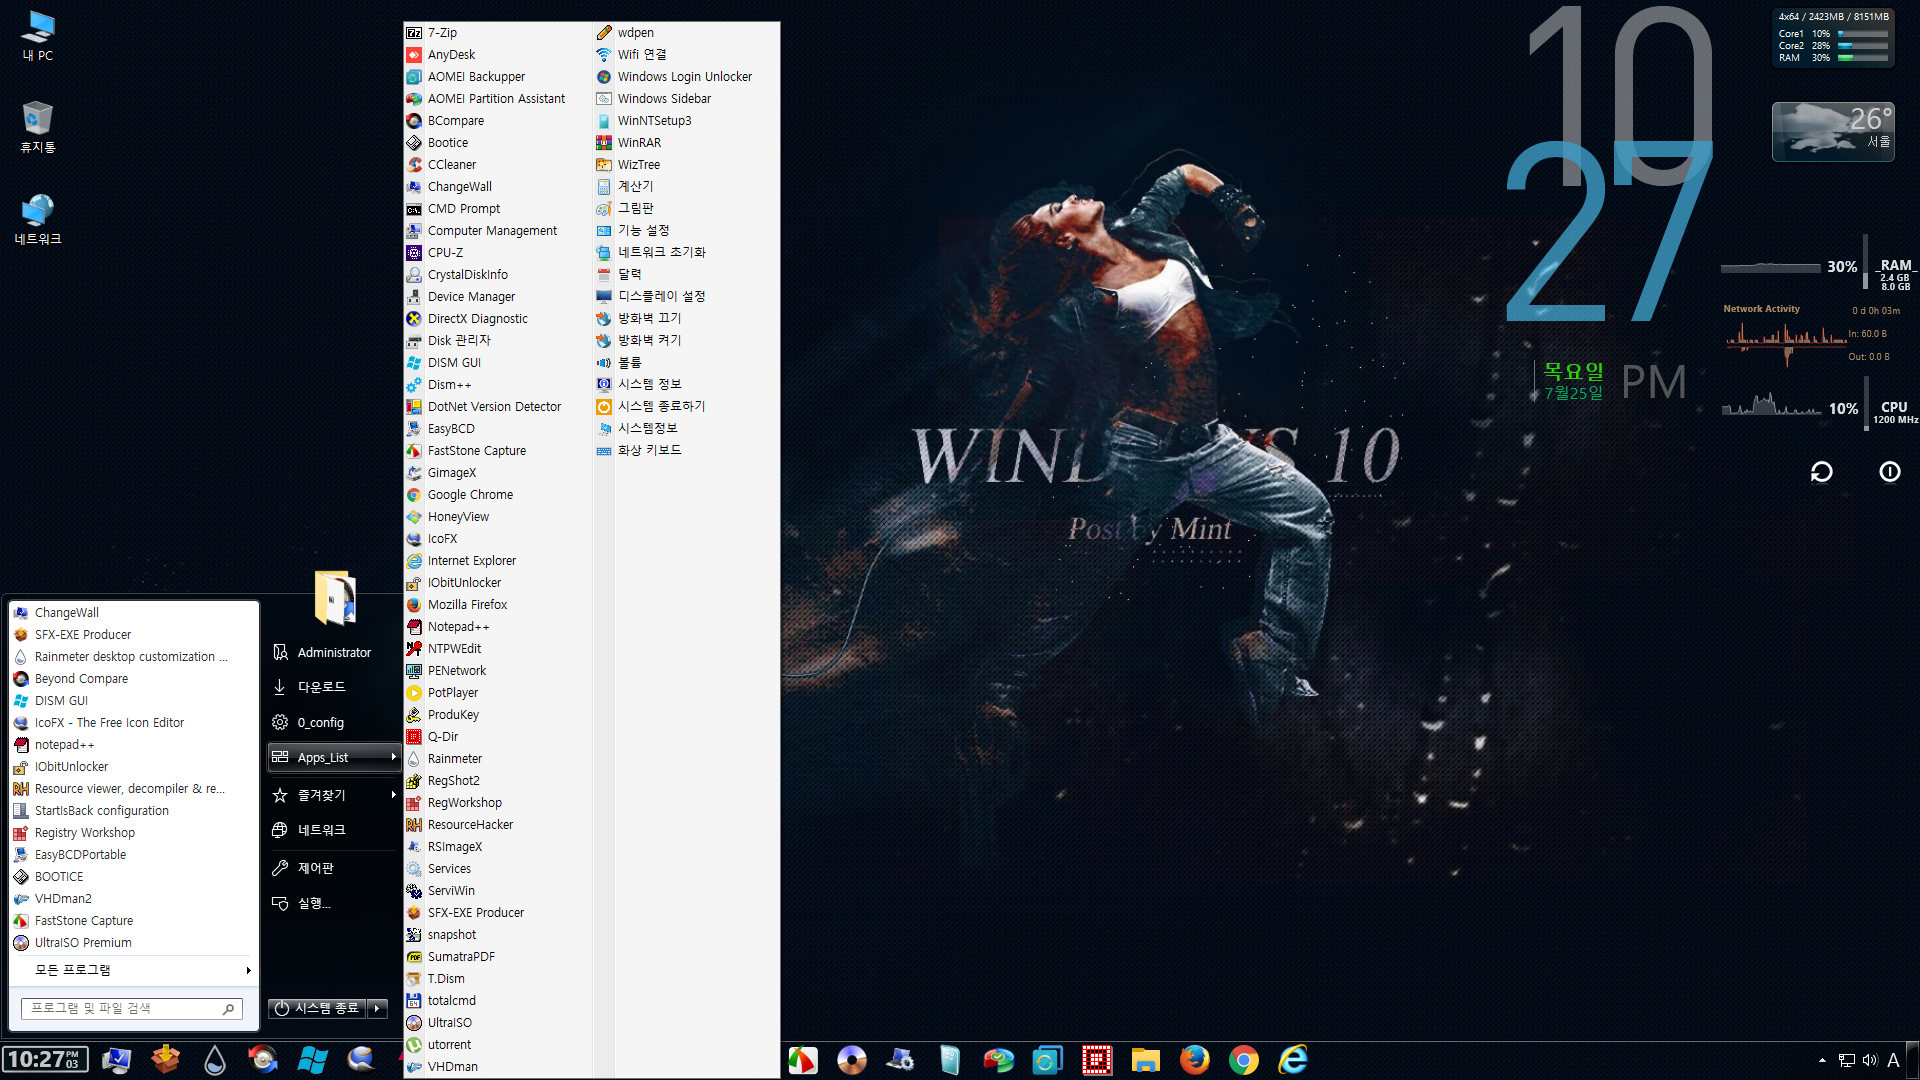Expand the 즐겨찾기 submenu arrow
This screenshot has height=1080, width=1920.
click(393, 795)
